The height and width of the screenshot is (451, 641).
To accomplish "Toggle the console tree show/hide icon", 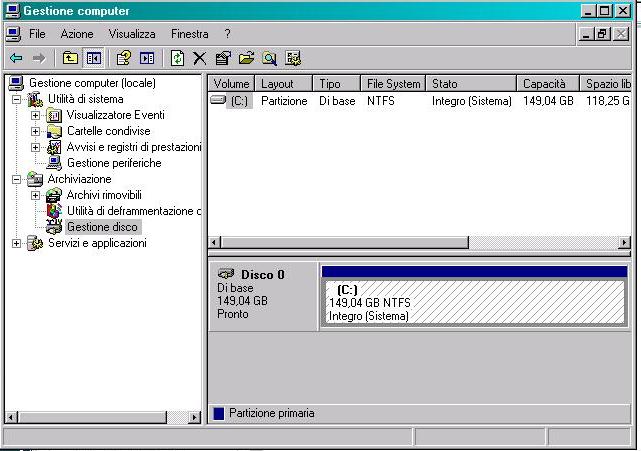I will pyautogui.click(x=93, y=58).
